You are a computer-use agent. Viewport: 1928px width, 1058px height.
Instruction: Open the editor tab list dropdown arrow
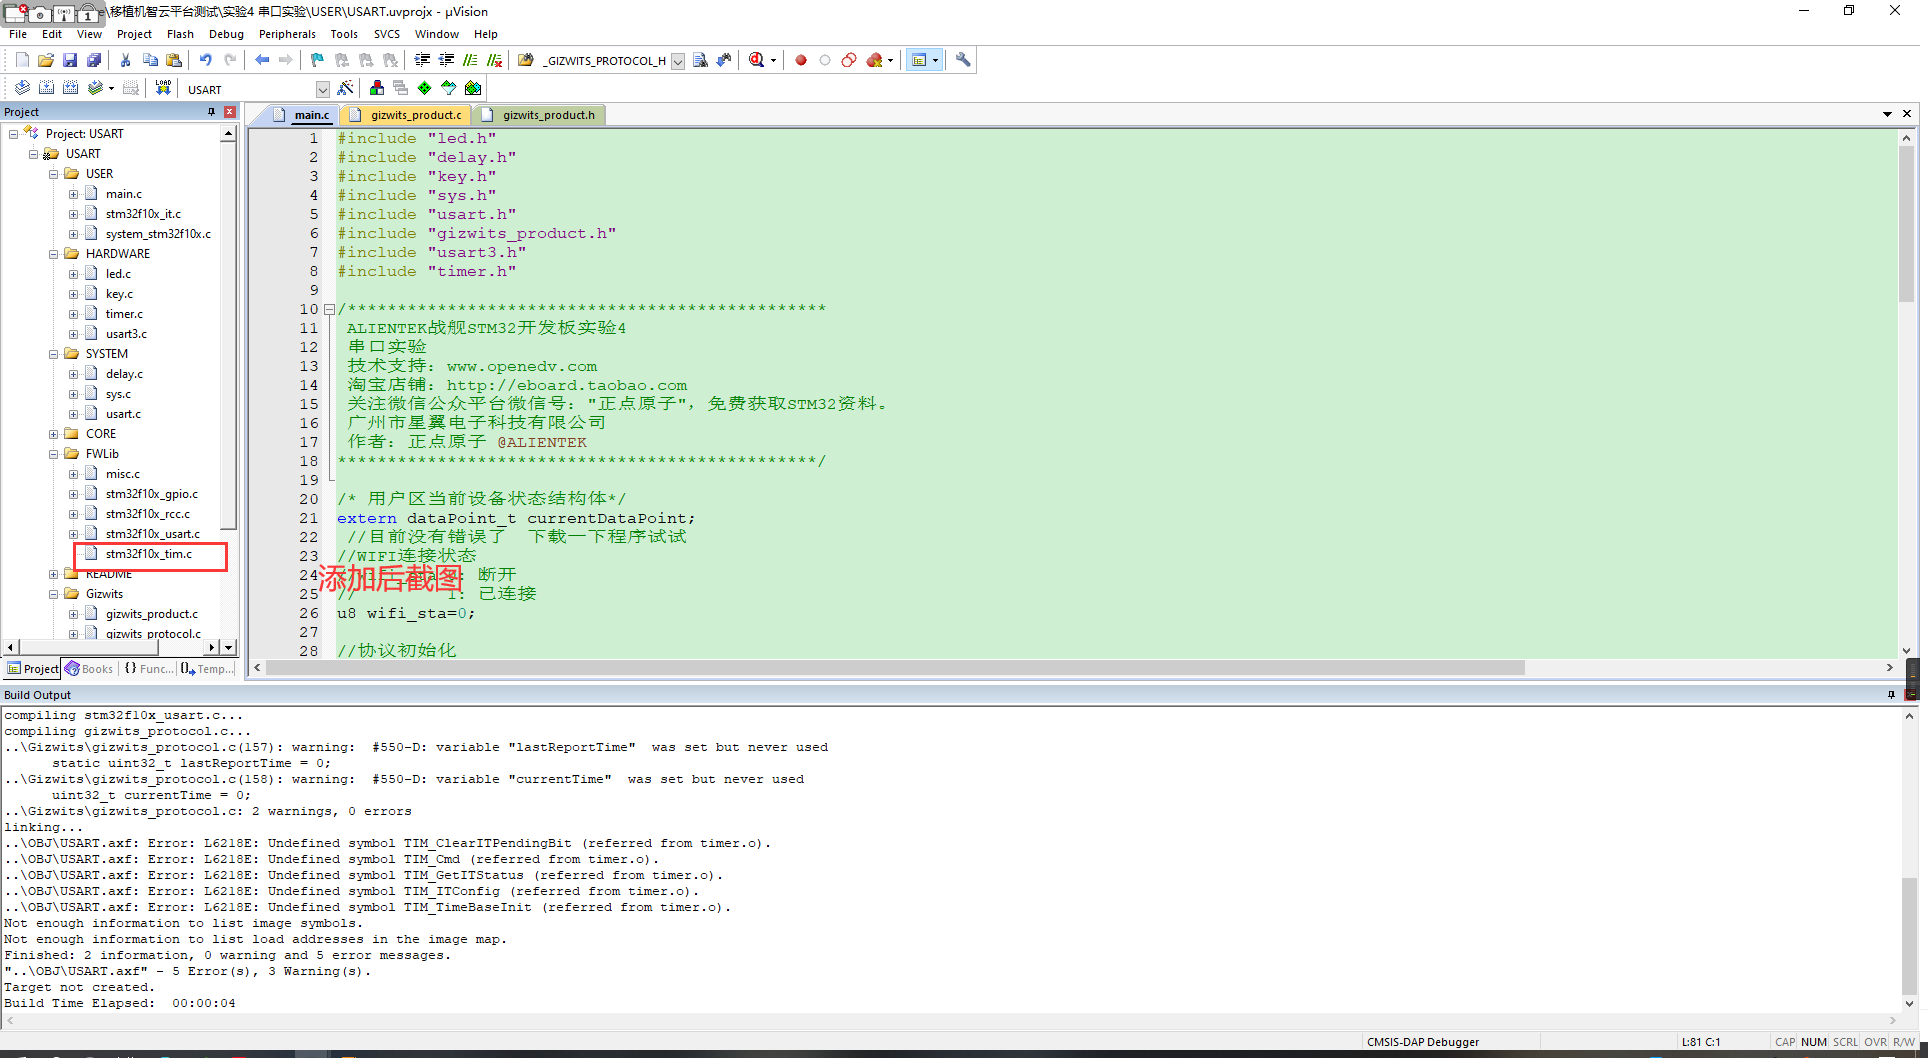point(1887,114)
